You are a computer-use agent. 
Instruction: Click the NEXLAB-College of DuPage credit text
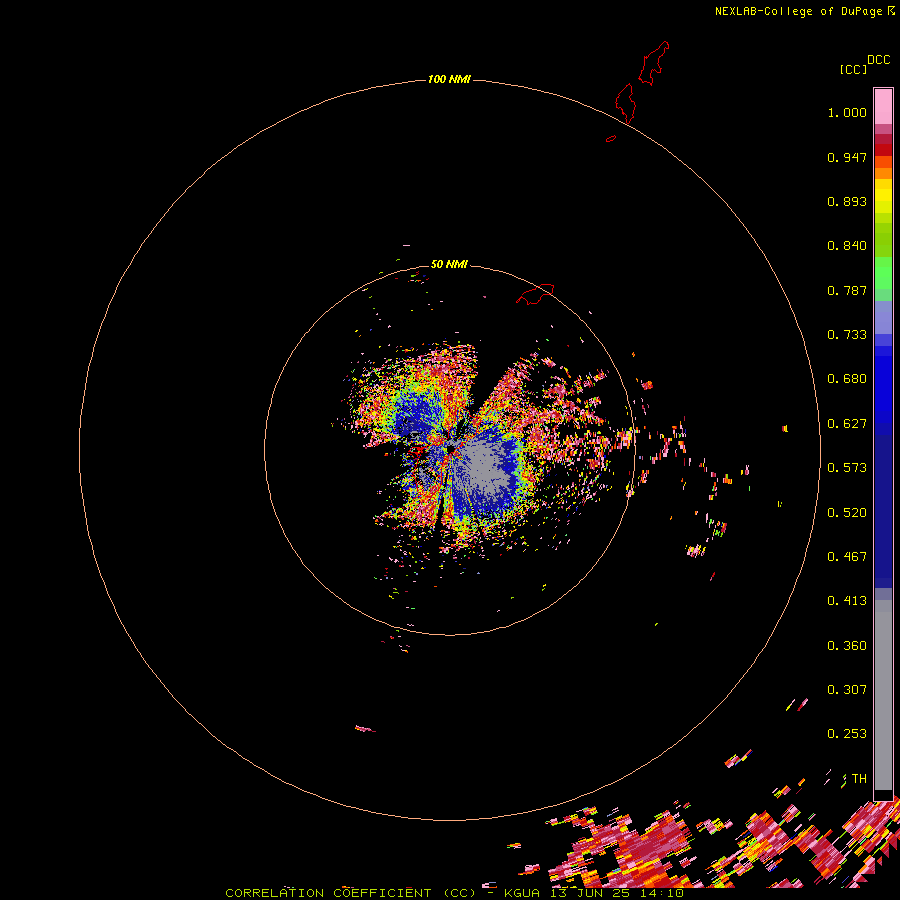(799, 11)
